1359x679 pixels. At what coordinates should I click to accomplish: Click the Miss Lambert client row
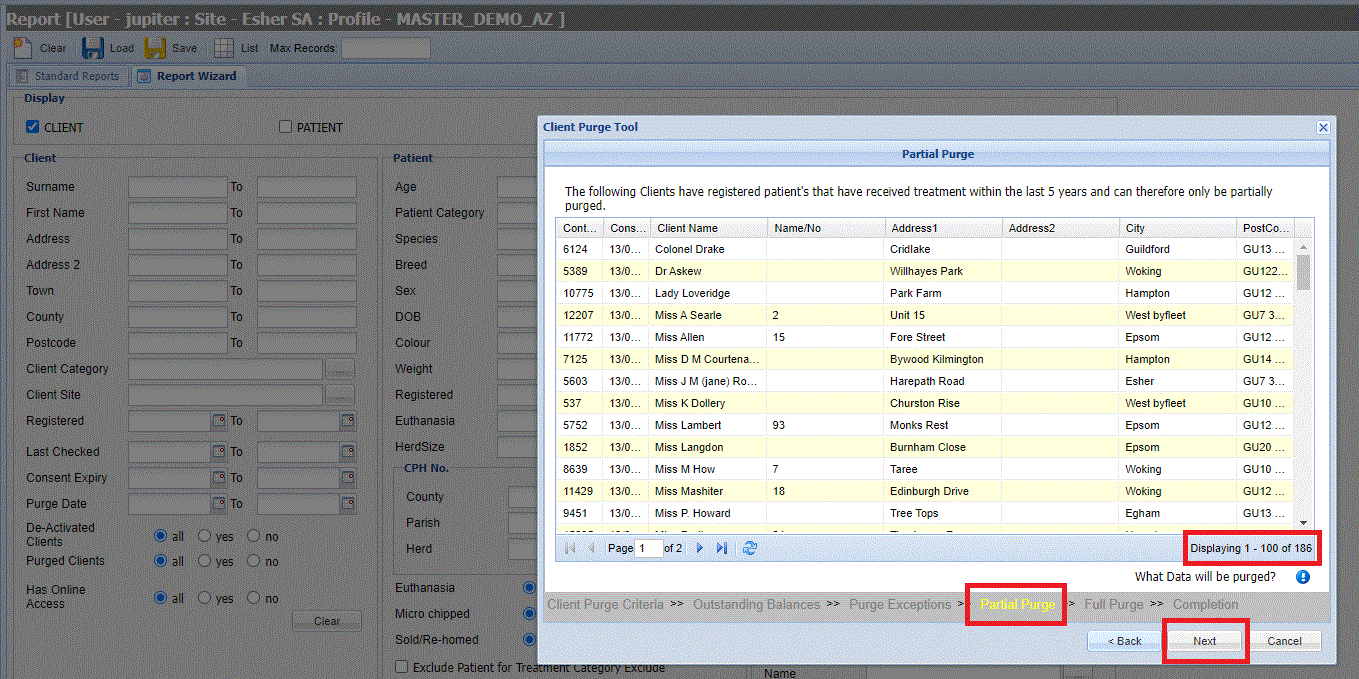point(925,425)
